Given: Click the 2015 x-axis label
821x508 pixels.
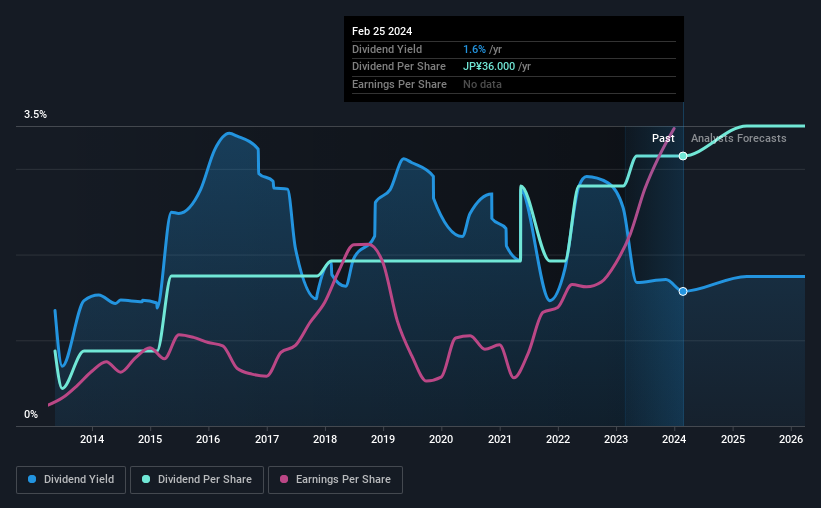Looking at the screenshot, I should [150, 439].
